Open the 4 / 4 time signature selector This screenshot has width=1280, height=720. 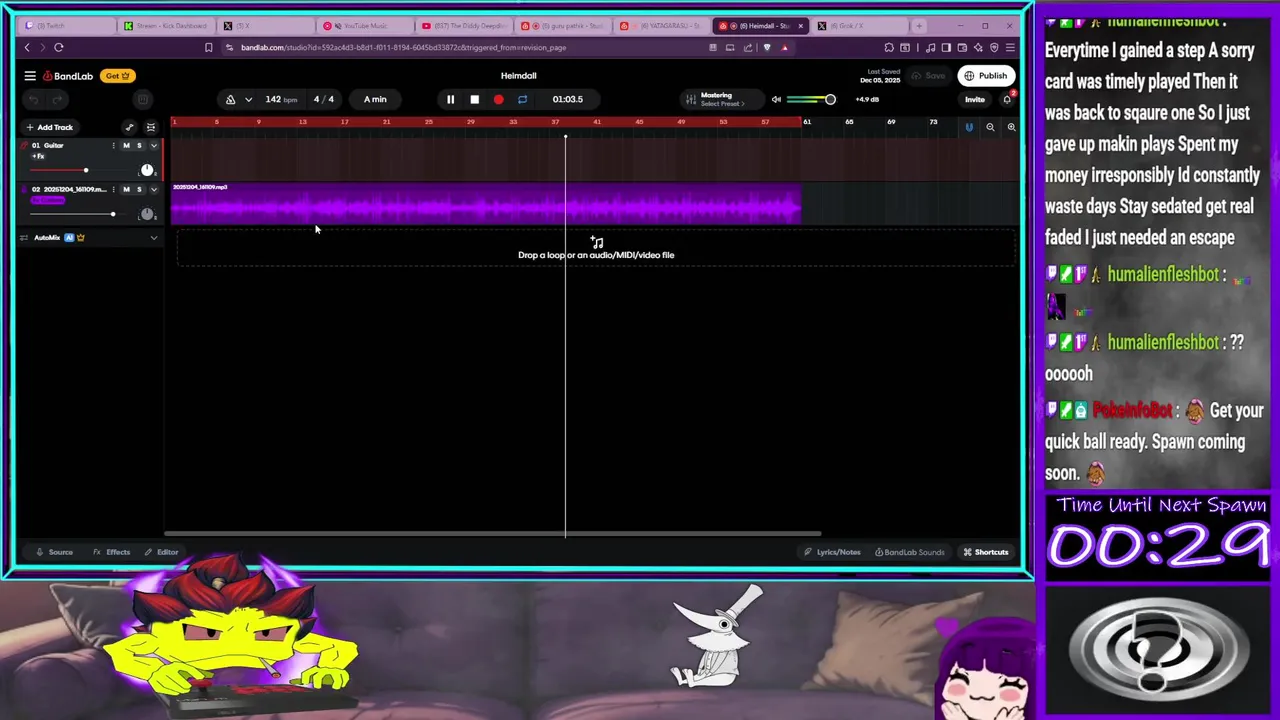coord(323,99)
